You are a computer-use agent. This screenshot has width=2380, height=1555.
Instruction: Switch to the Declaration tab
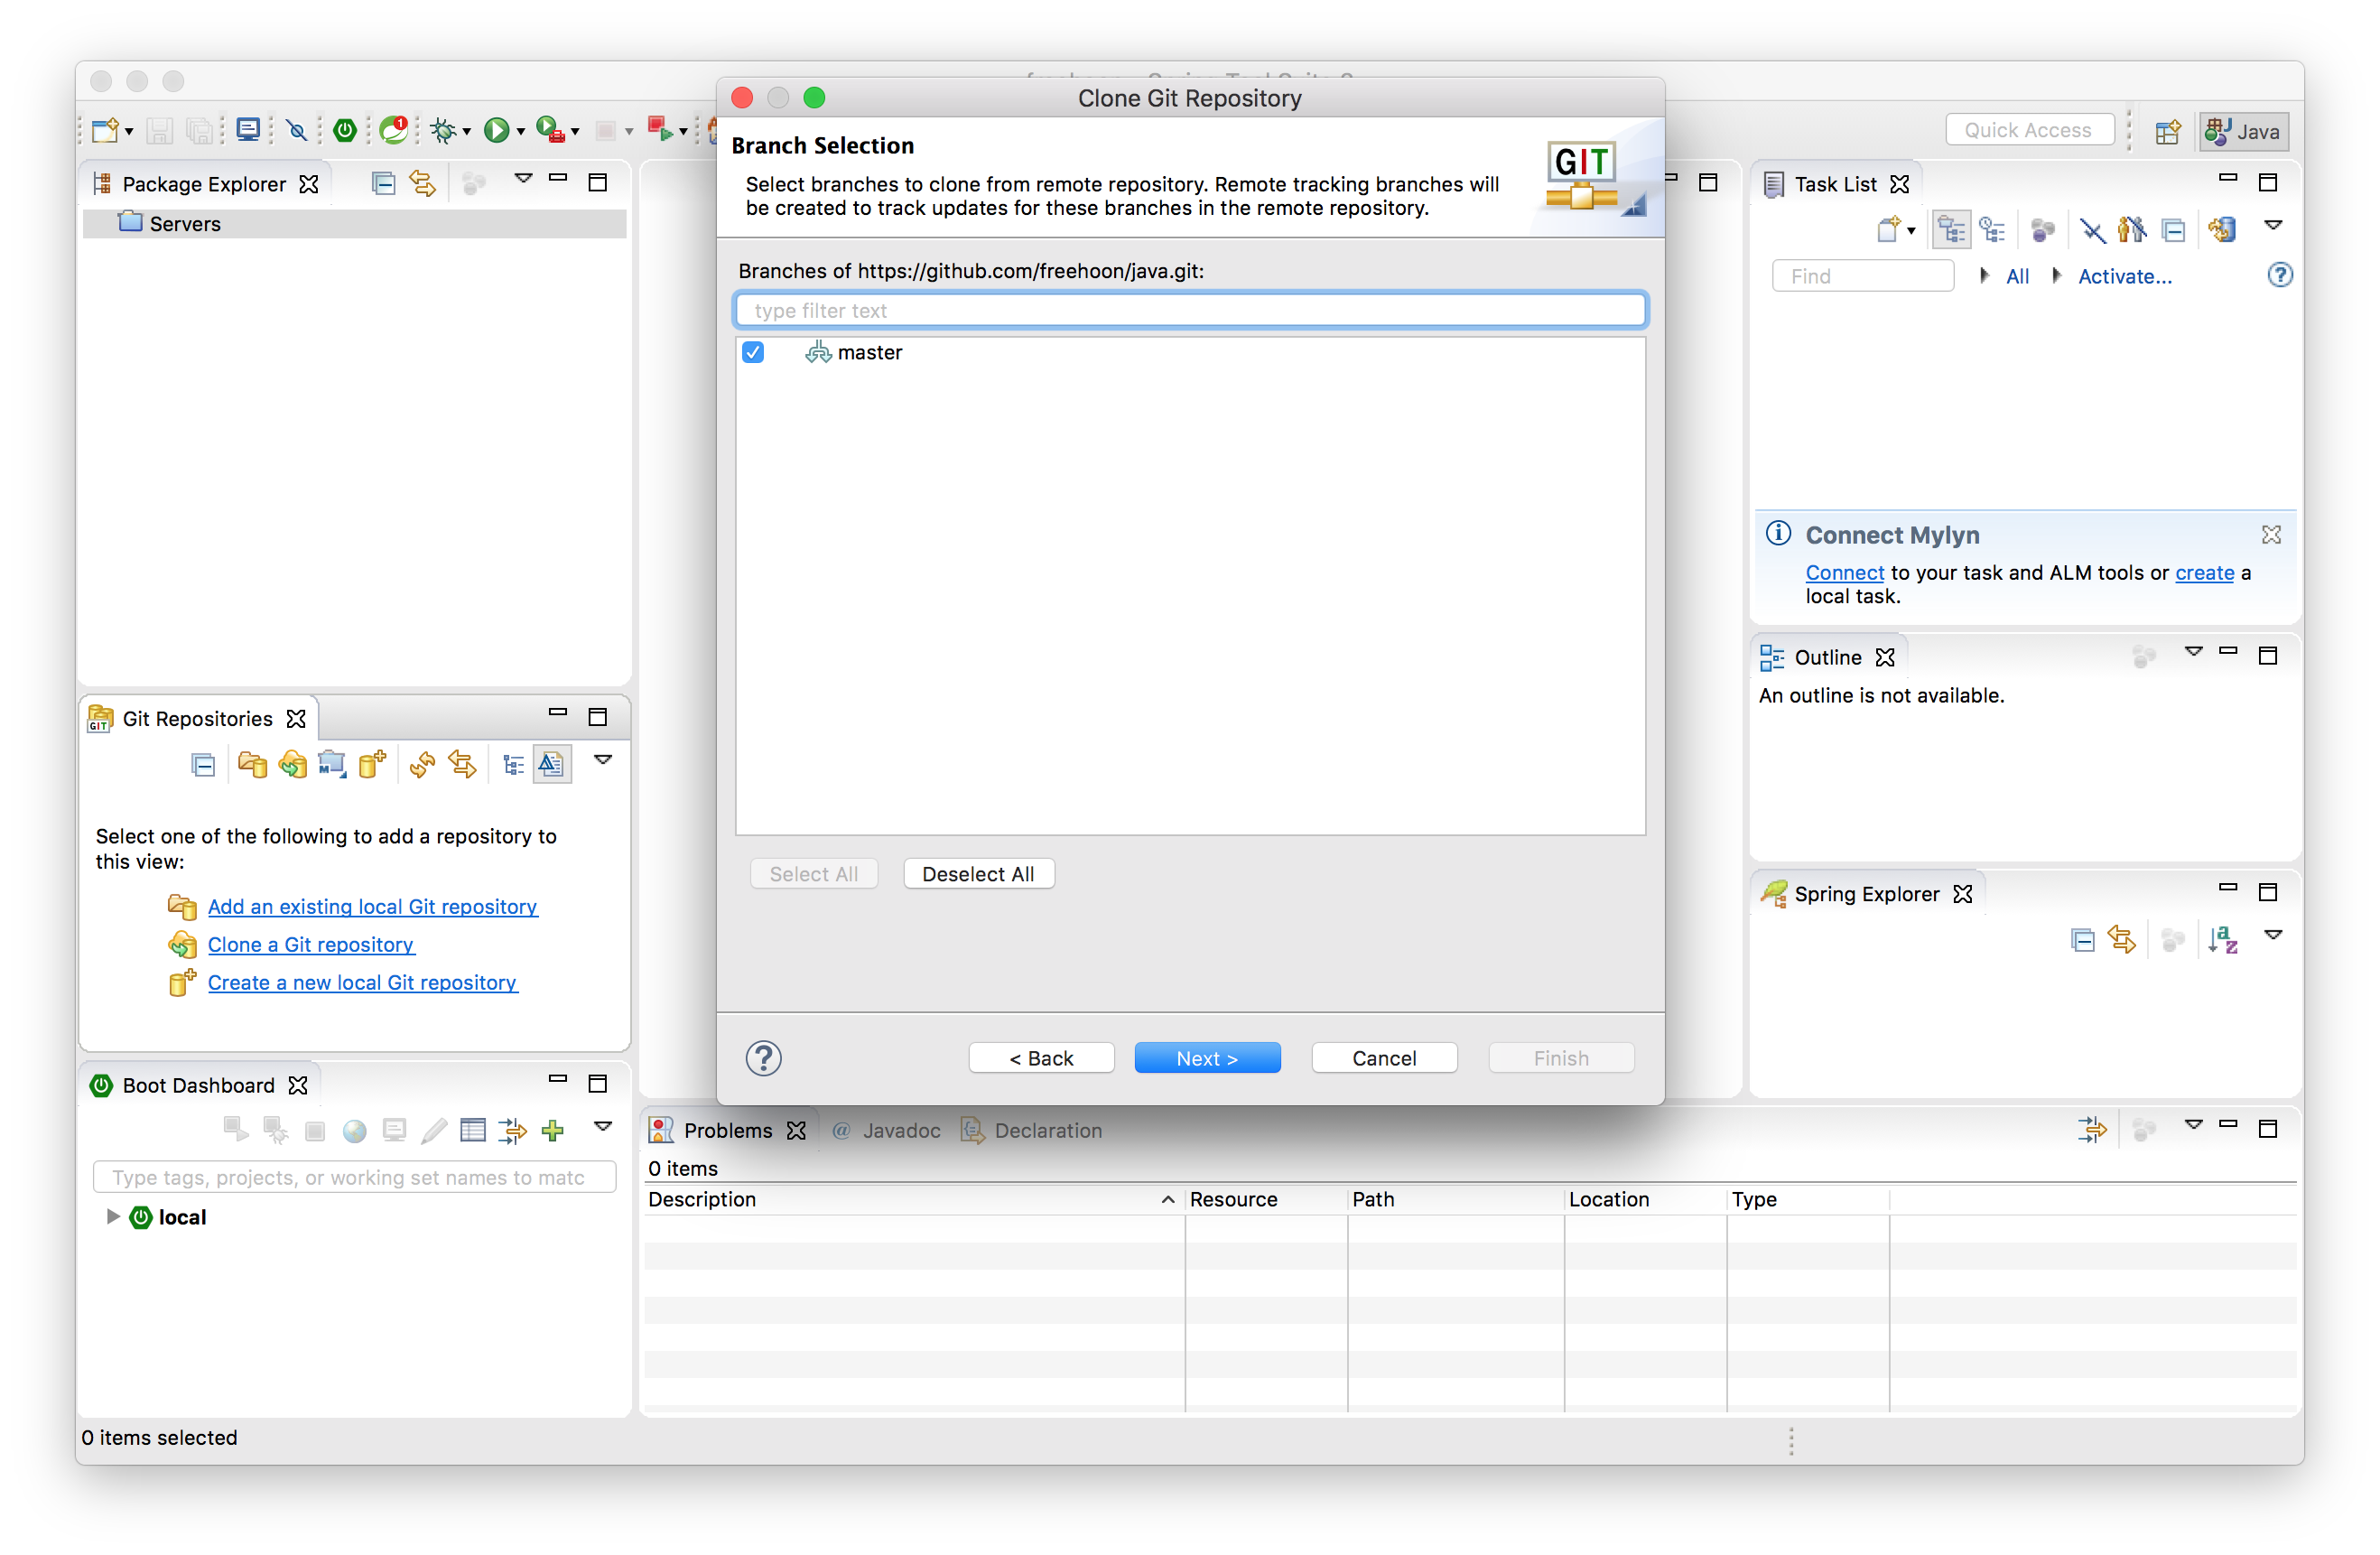[1046, 1130]
